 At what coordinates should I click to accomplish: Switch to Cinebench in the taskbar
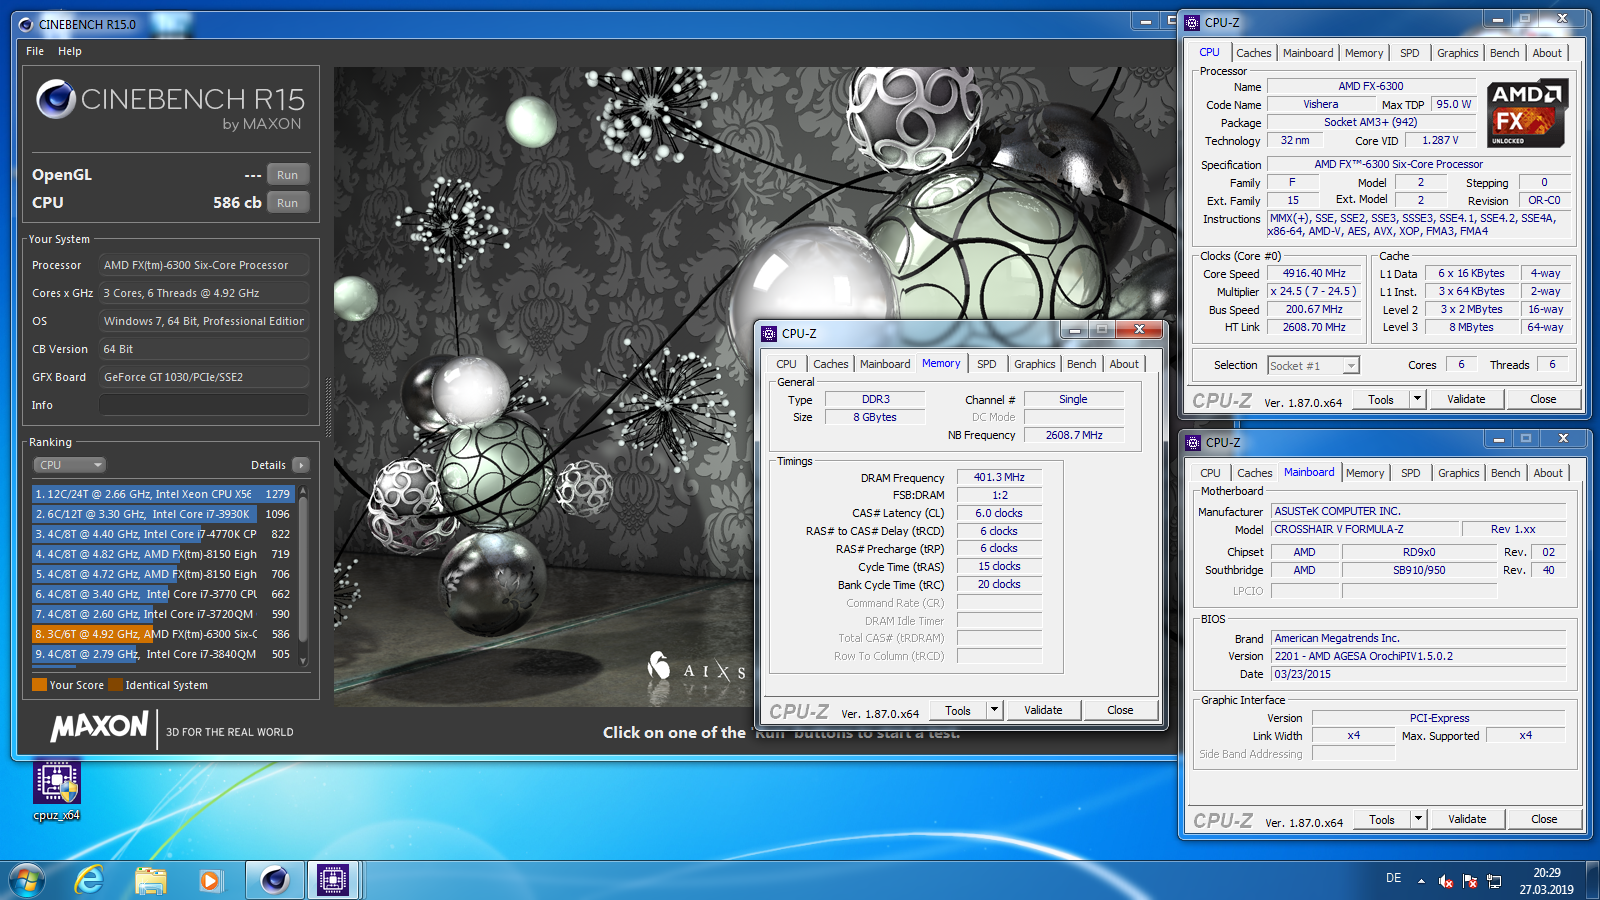pyautogui.click(x=274, y=880)
